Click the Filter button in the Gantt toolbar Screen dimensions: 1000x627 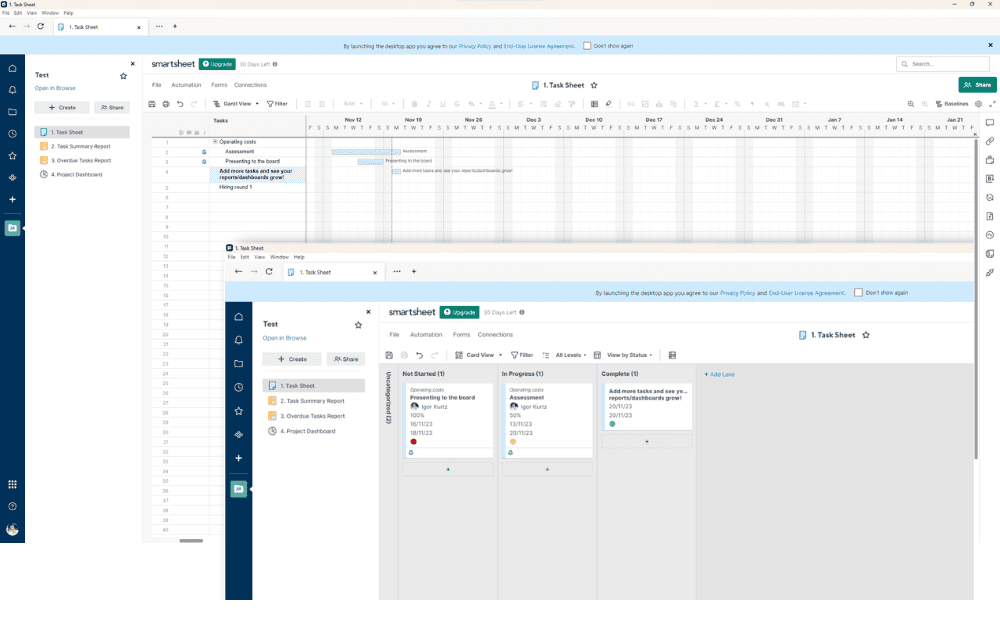coord(277,104)
